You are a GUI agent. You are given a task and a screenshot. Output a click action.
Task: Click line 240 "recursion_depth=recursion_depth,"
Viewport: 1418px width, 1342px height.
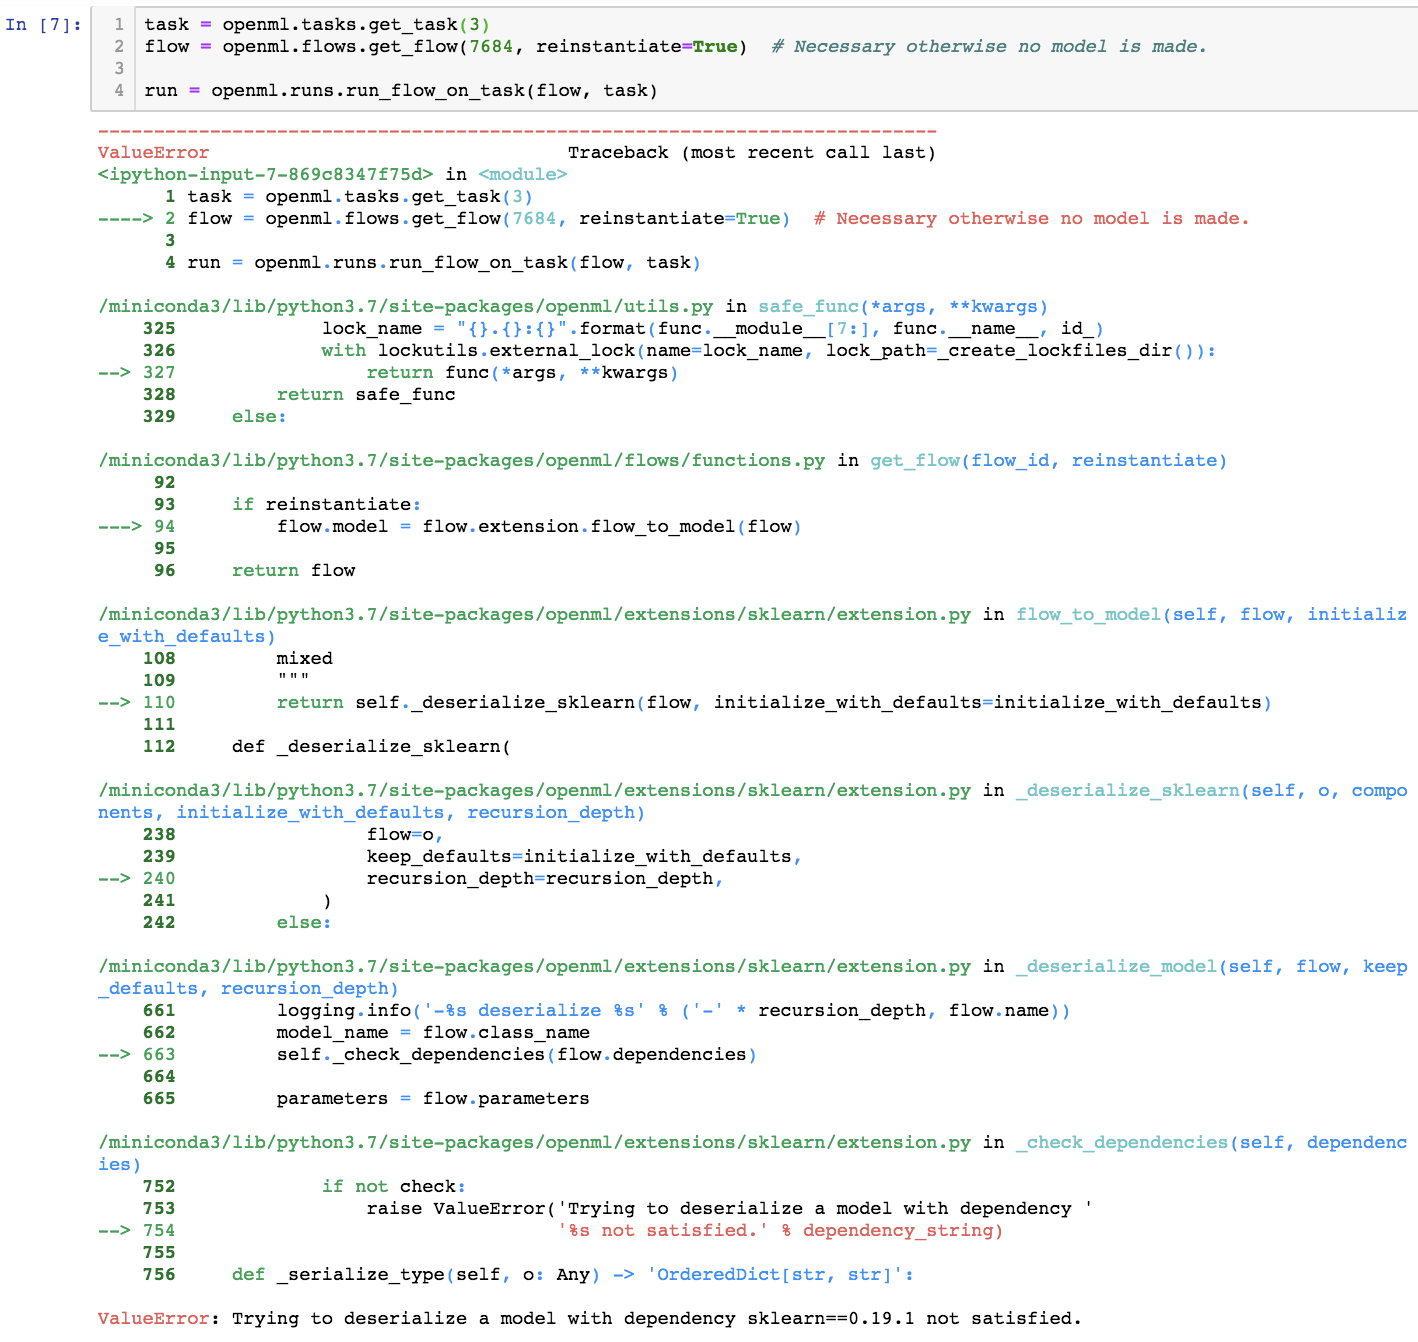pos(545,878)
